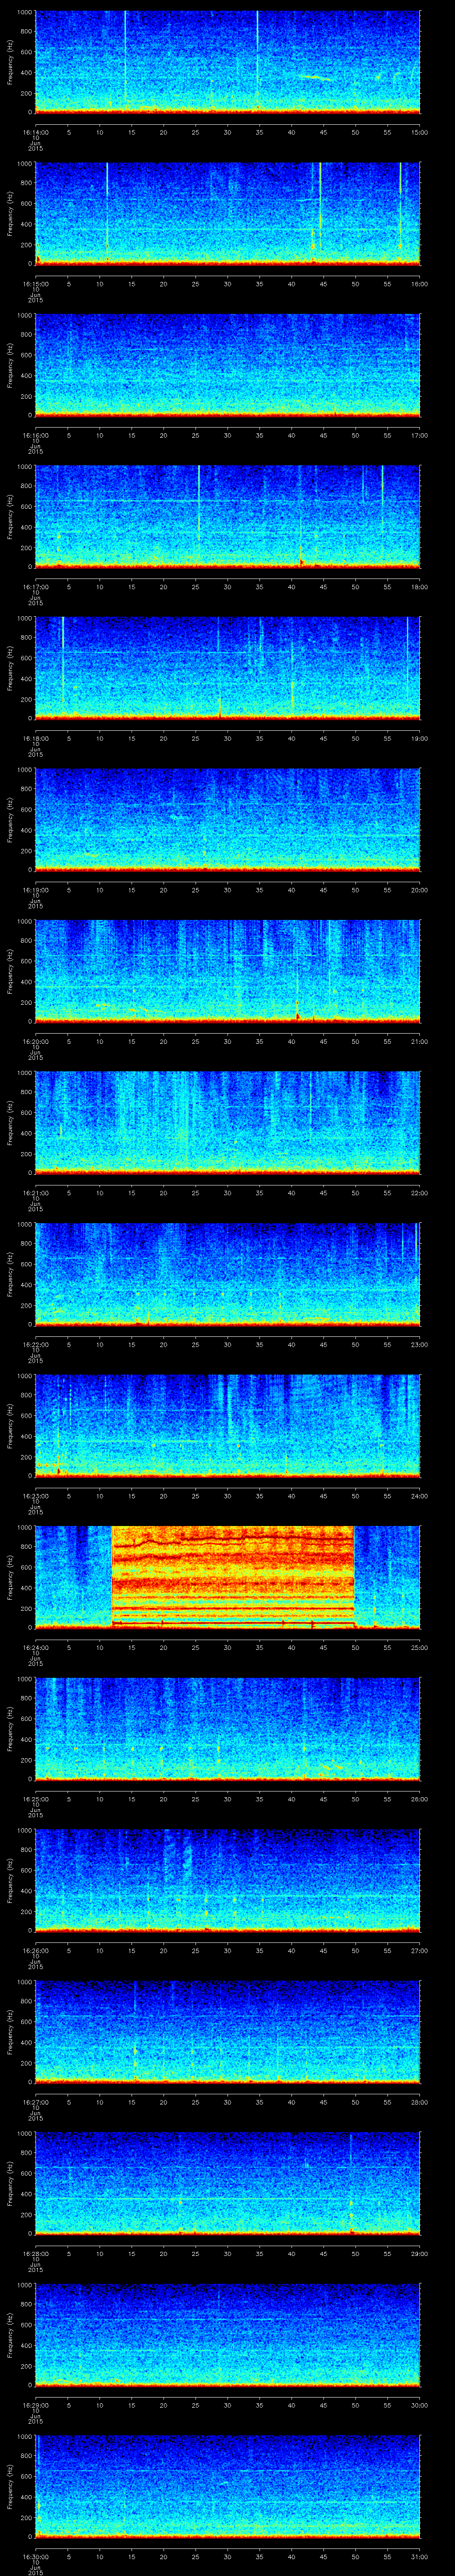Screen dimensions: 455x2576
Task: Click the orange broadband noise burst at 16:24
Action: point(233,1577)
